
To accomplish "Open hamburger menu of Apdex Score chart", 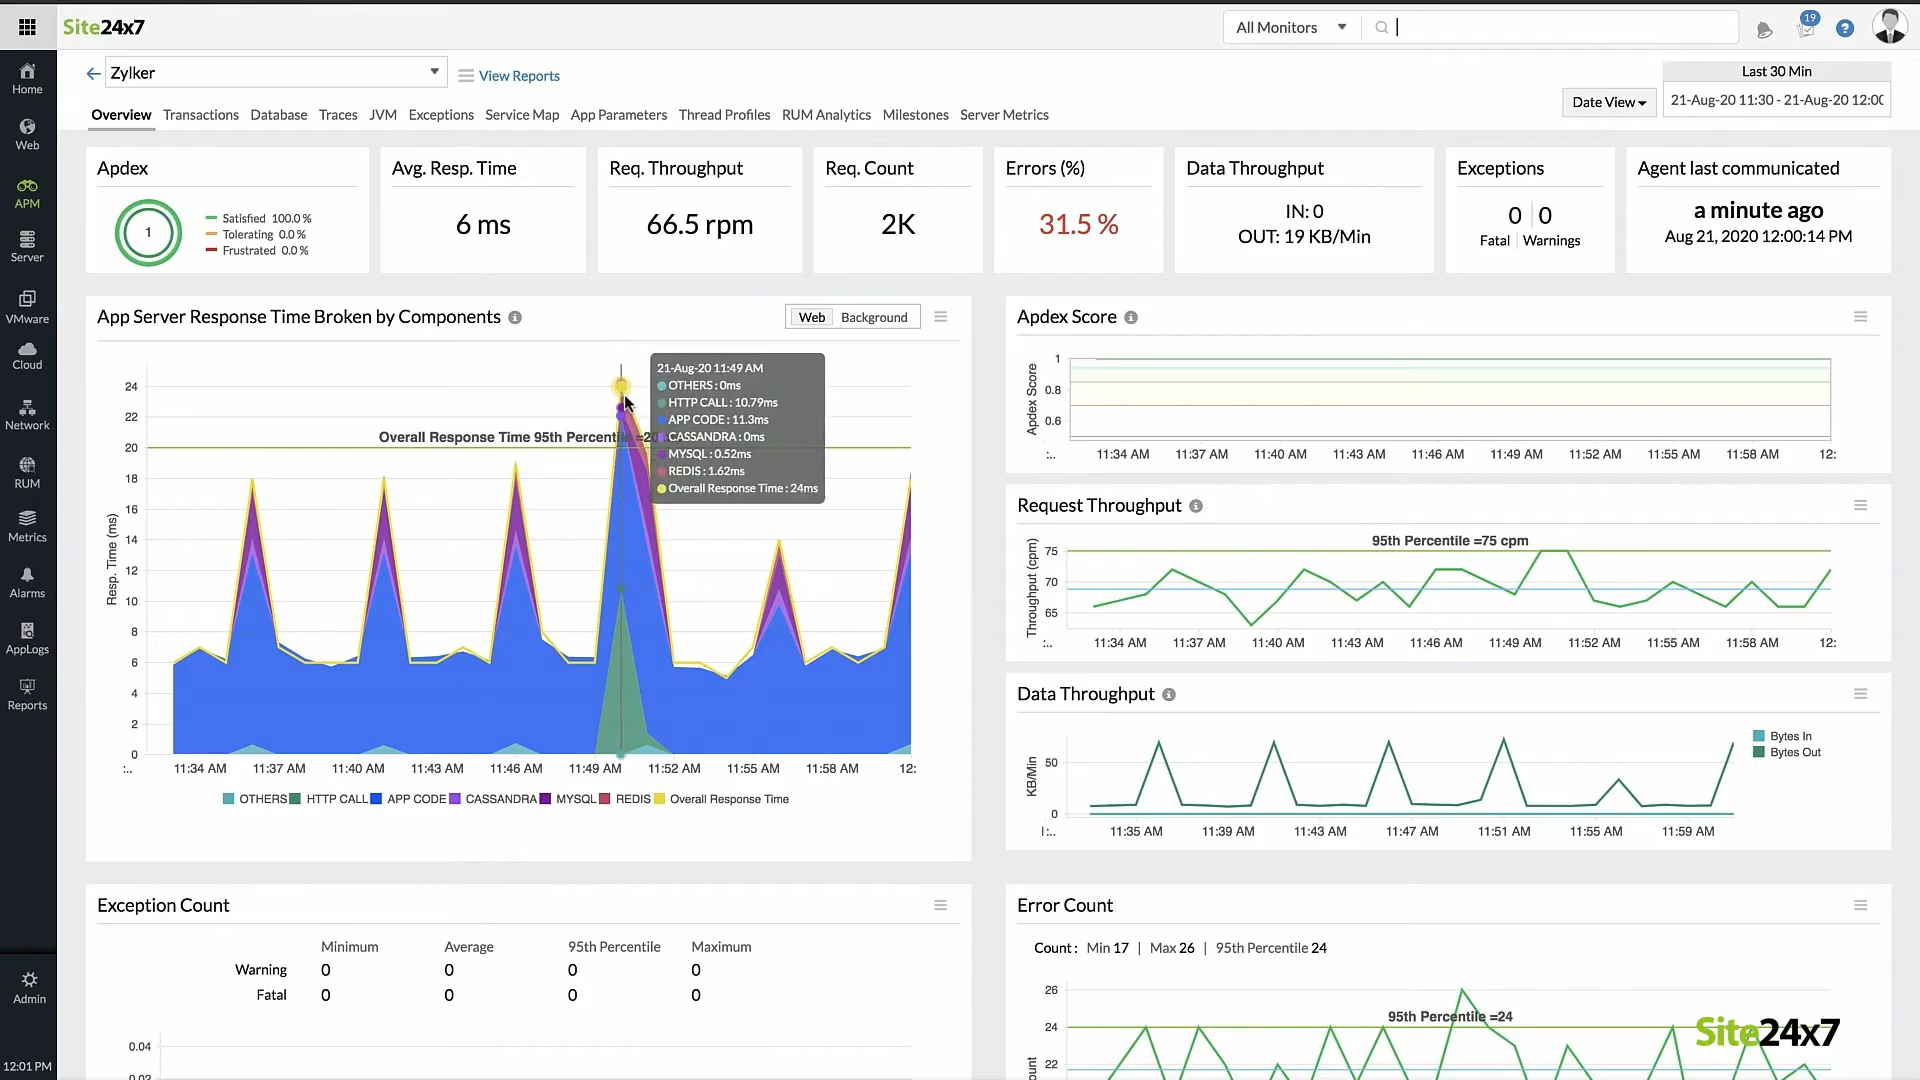I will (x=1861, y=317).
